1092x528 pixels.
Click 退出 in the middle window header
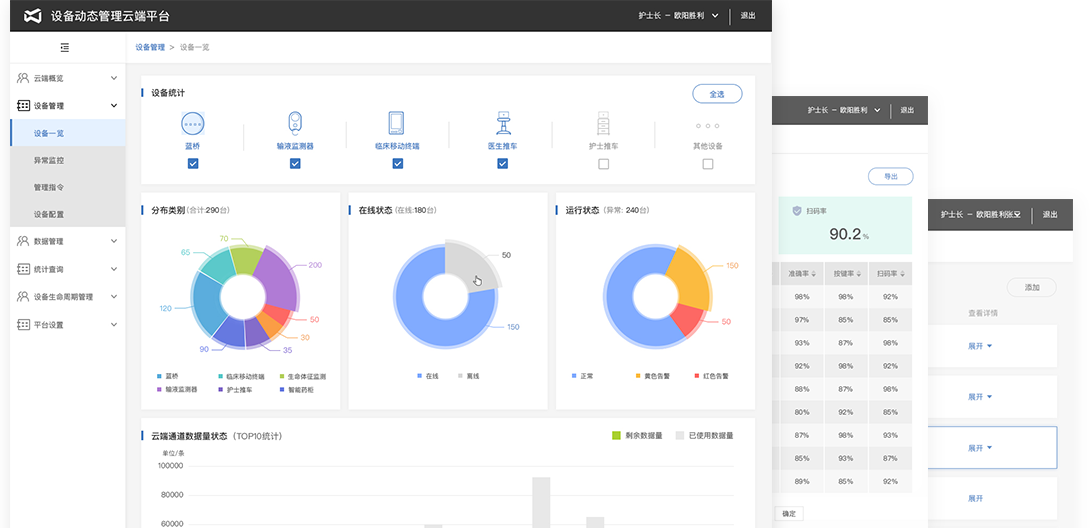point(907,110)
